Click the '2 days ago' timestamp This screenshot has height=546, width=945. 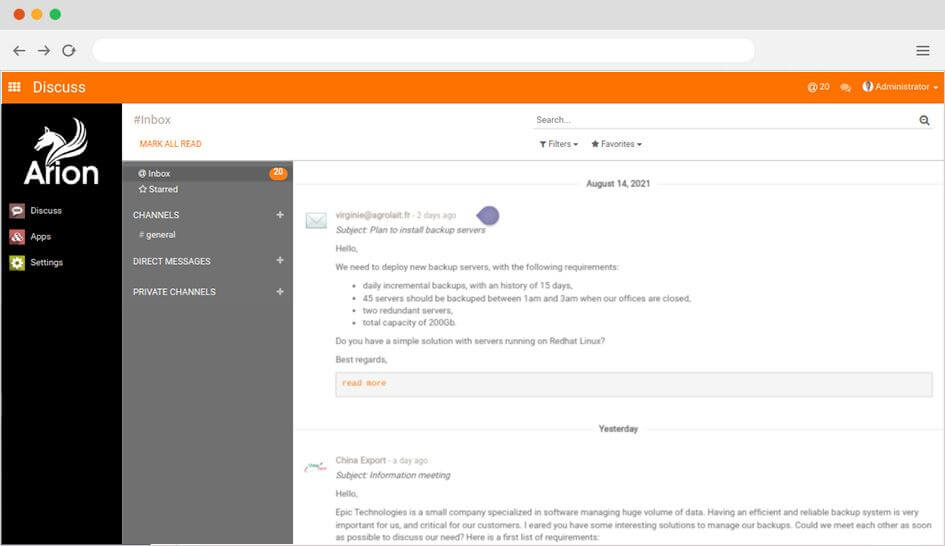(x=436, y=216)
